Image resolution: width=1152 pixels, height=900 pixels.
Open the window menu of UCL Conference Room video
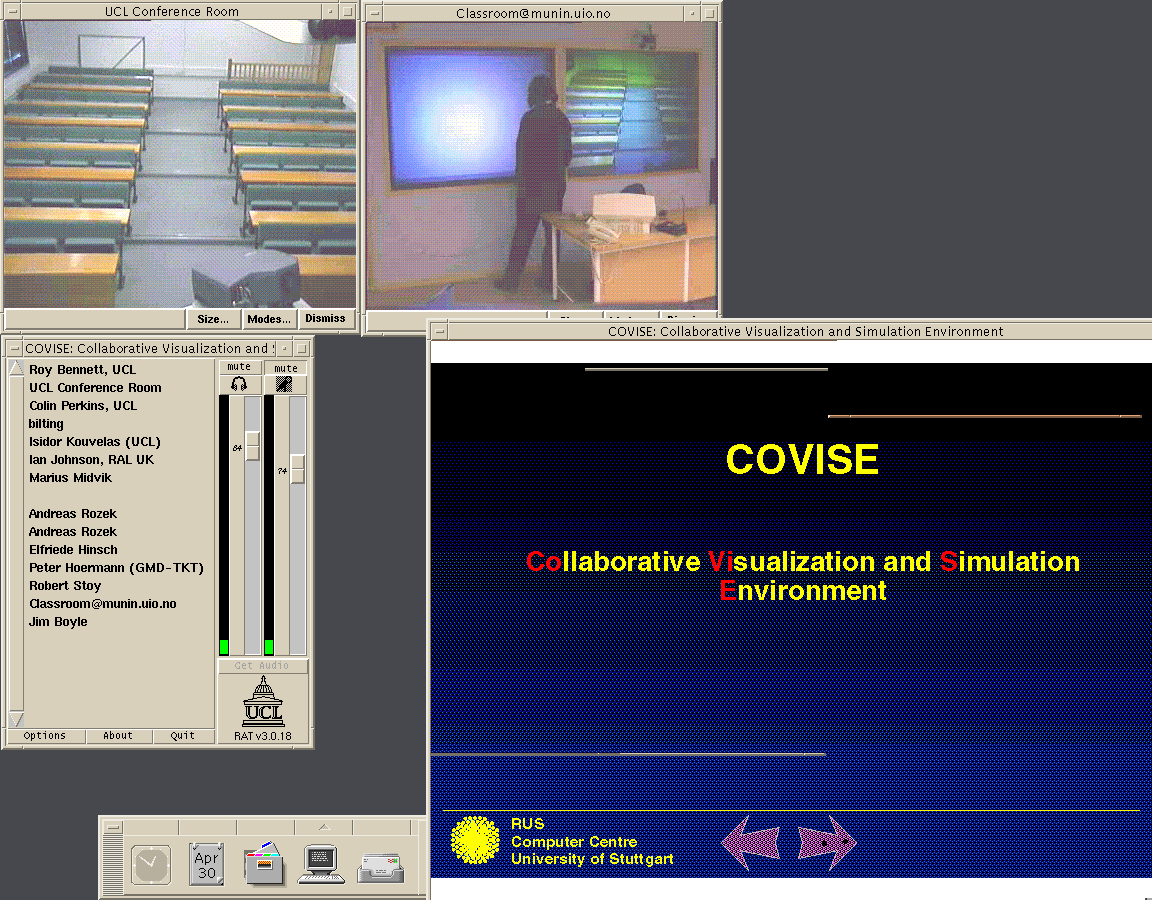pos(12,11)
